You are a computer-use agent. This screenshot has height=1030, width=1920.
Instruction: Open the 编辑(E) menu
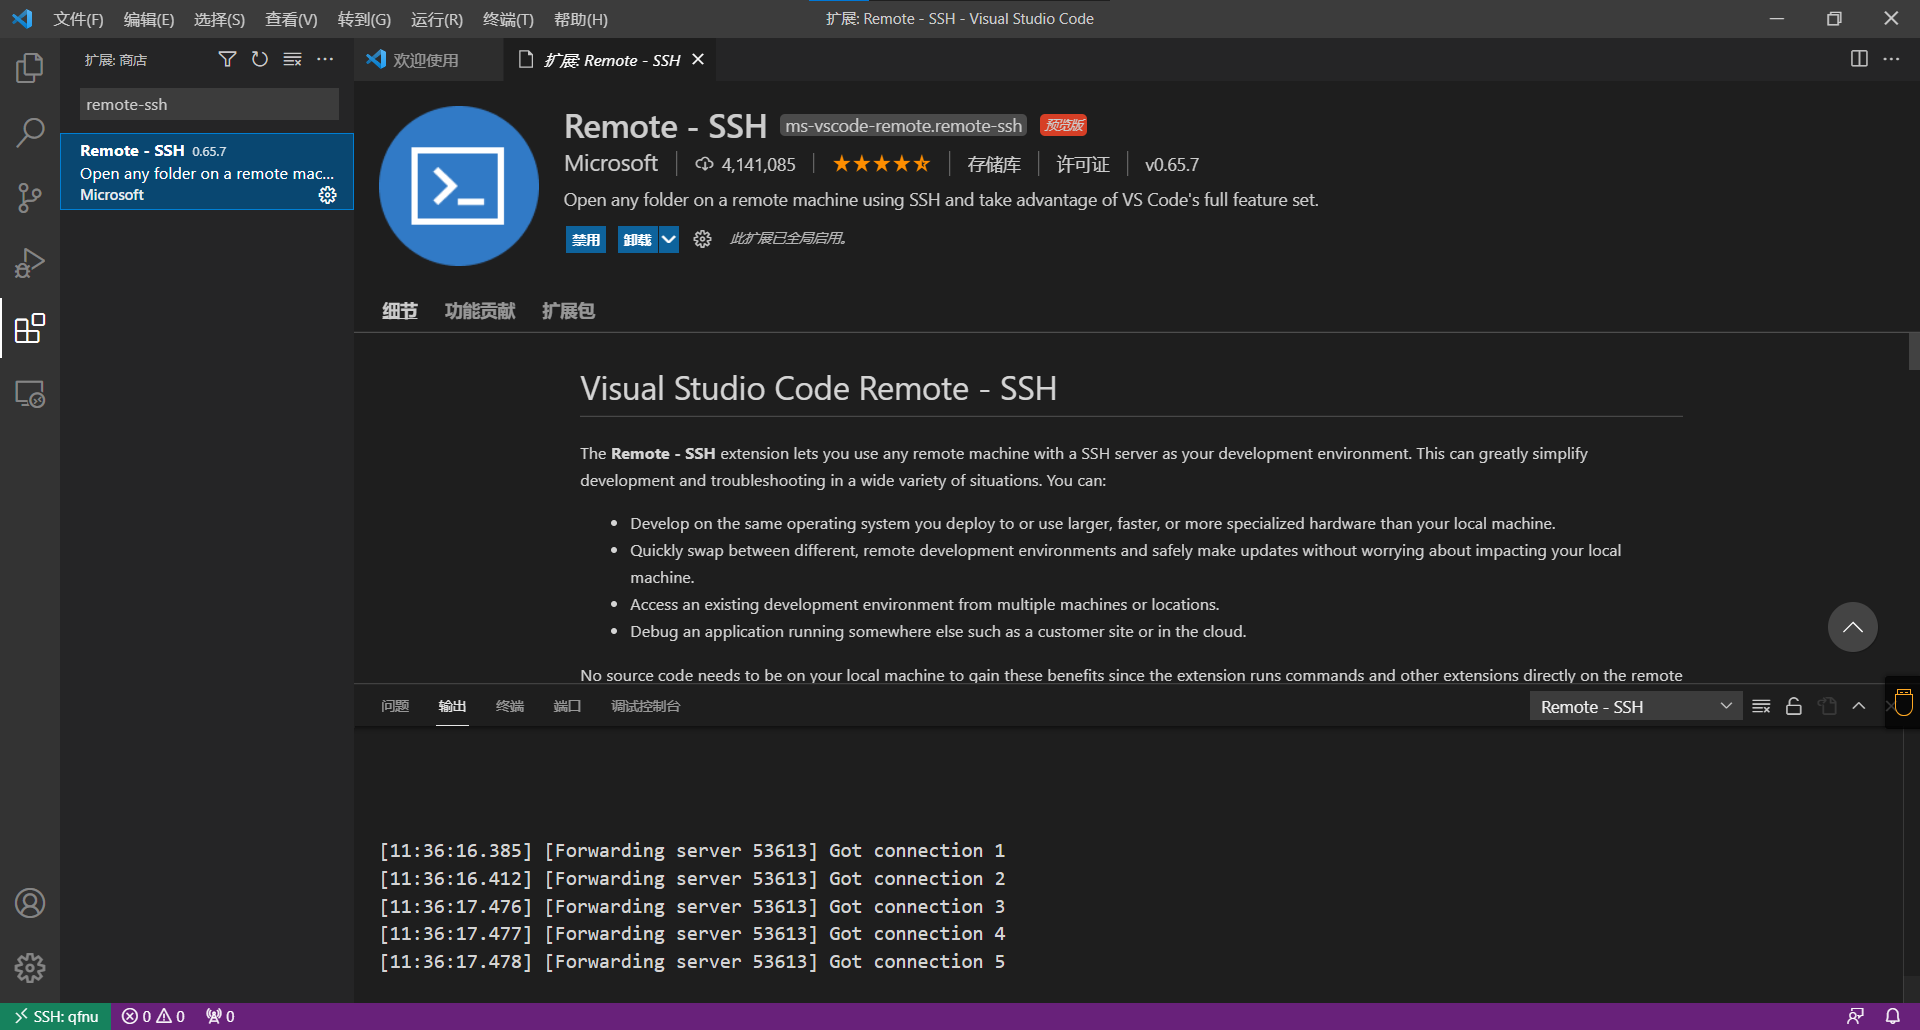148,19
